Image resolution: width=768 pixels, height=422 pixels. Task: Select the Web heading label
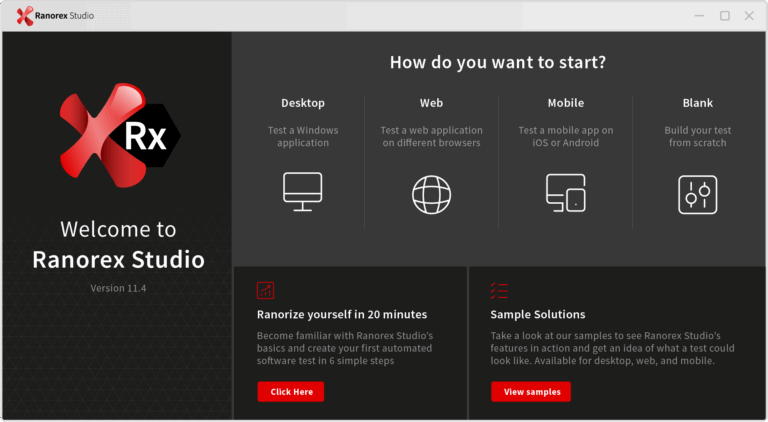click(x=431, y=103)
